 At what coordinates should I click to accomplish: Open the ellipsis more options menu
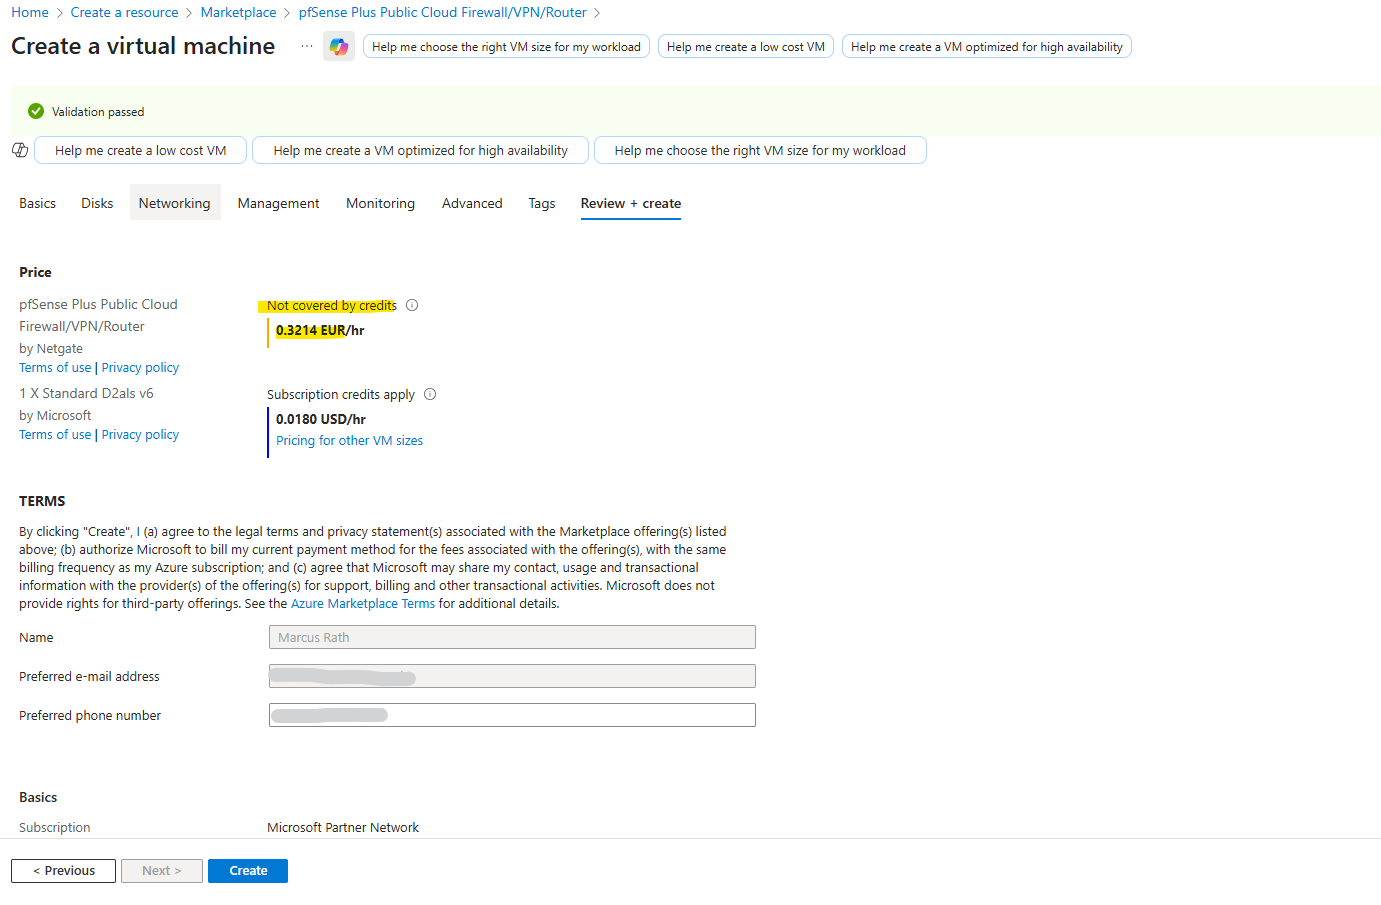click(307, 46)
